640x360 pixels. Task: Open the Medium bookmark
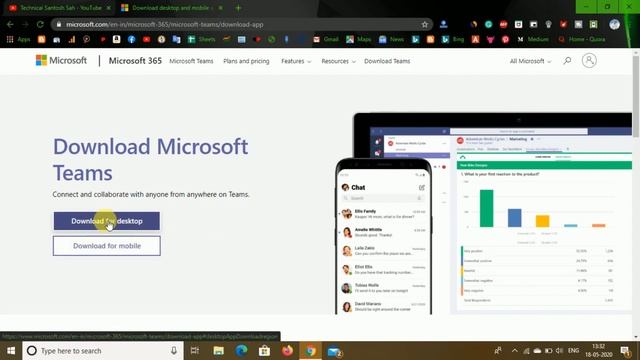533,39
